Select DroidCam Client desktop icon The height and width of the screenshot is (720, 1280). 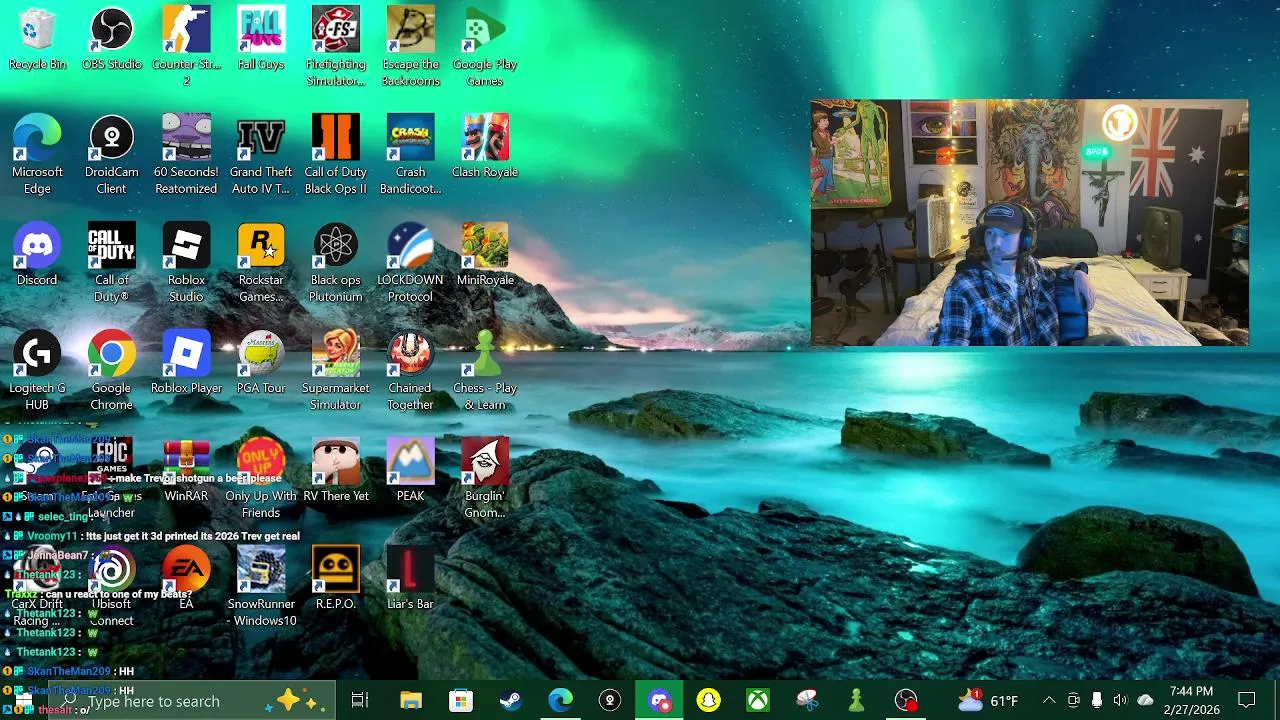pos(112,155)
